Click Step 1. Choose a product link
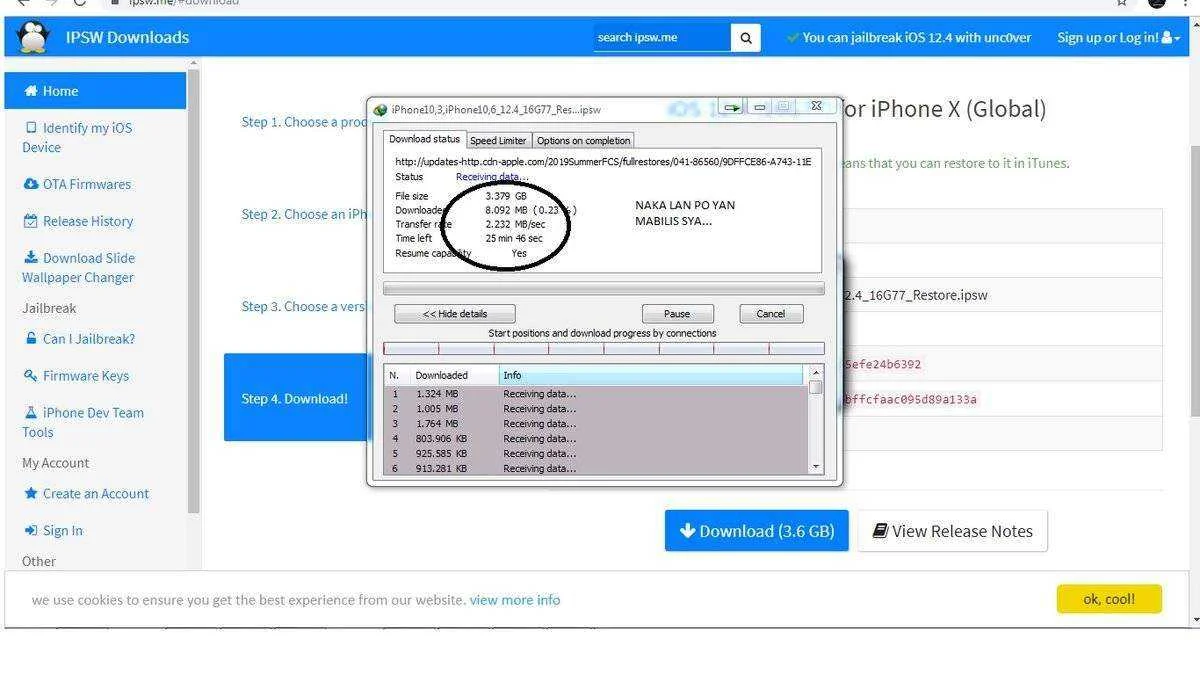 [x=304, y=122]
